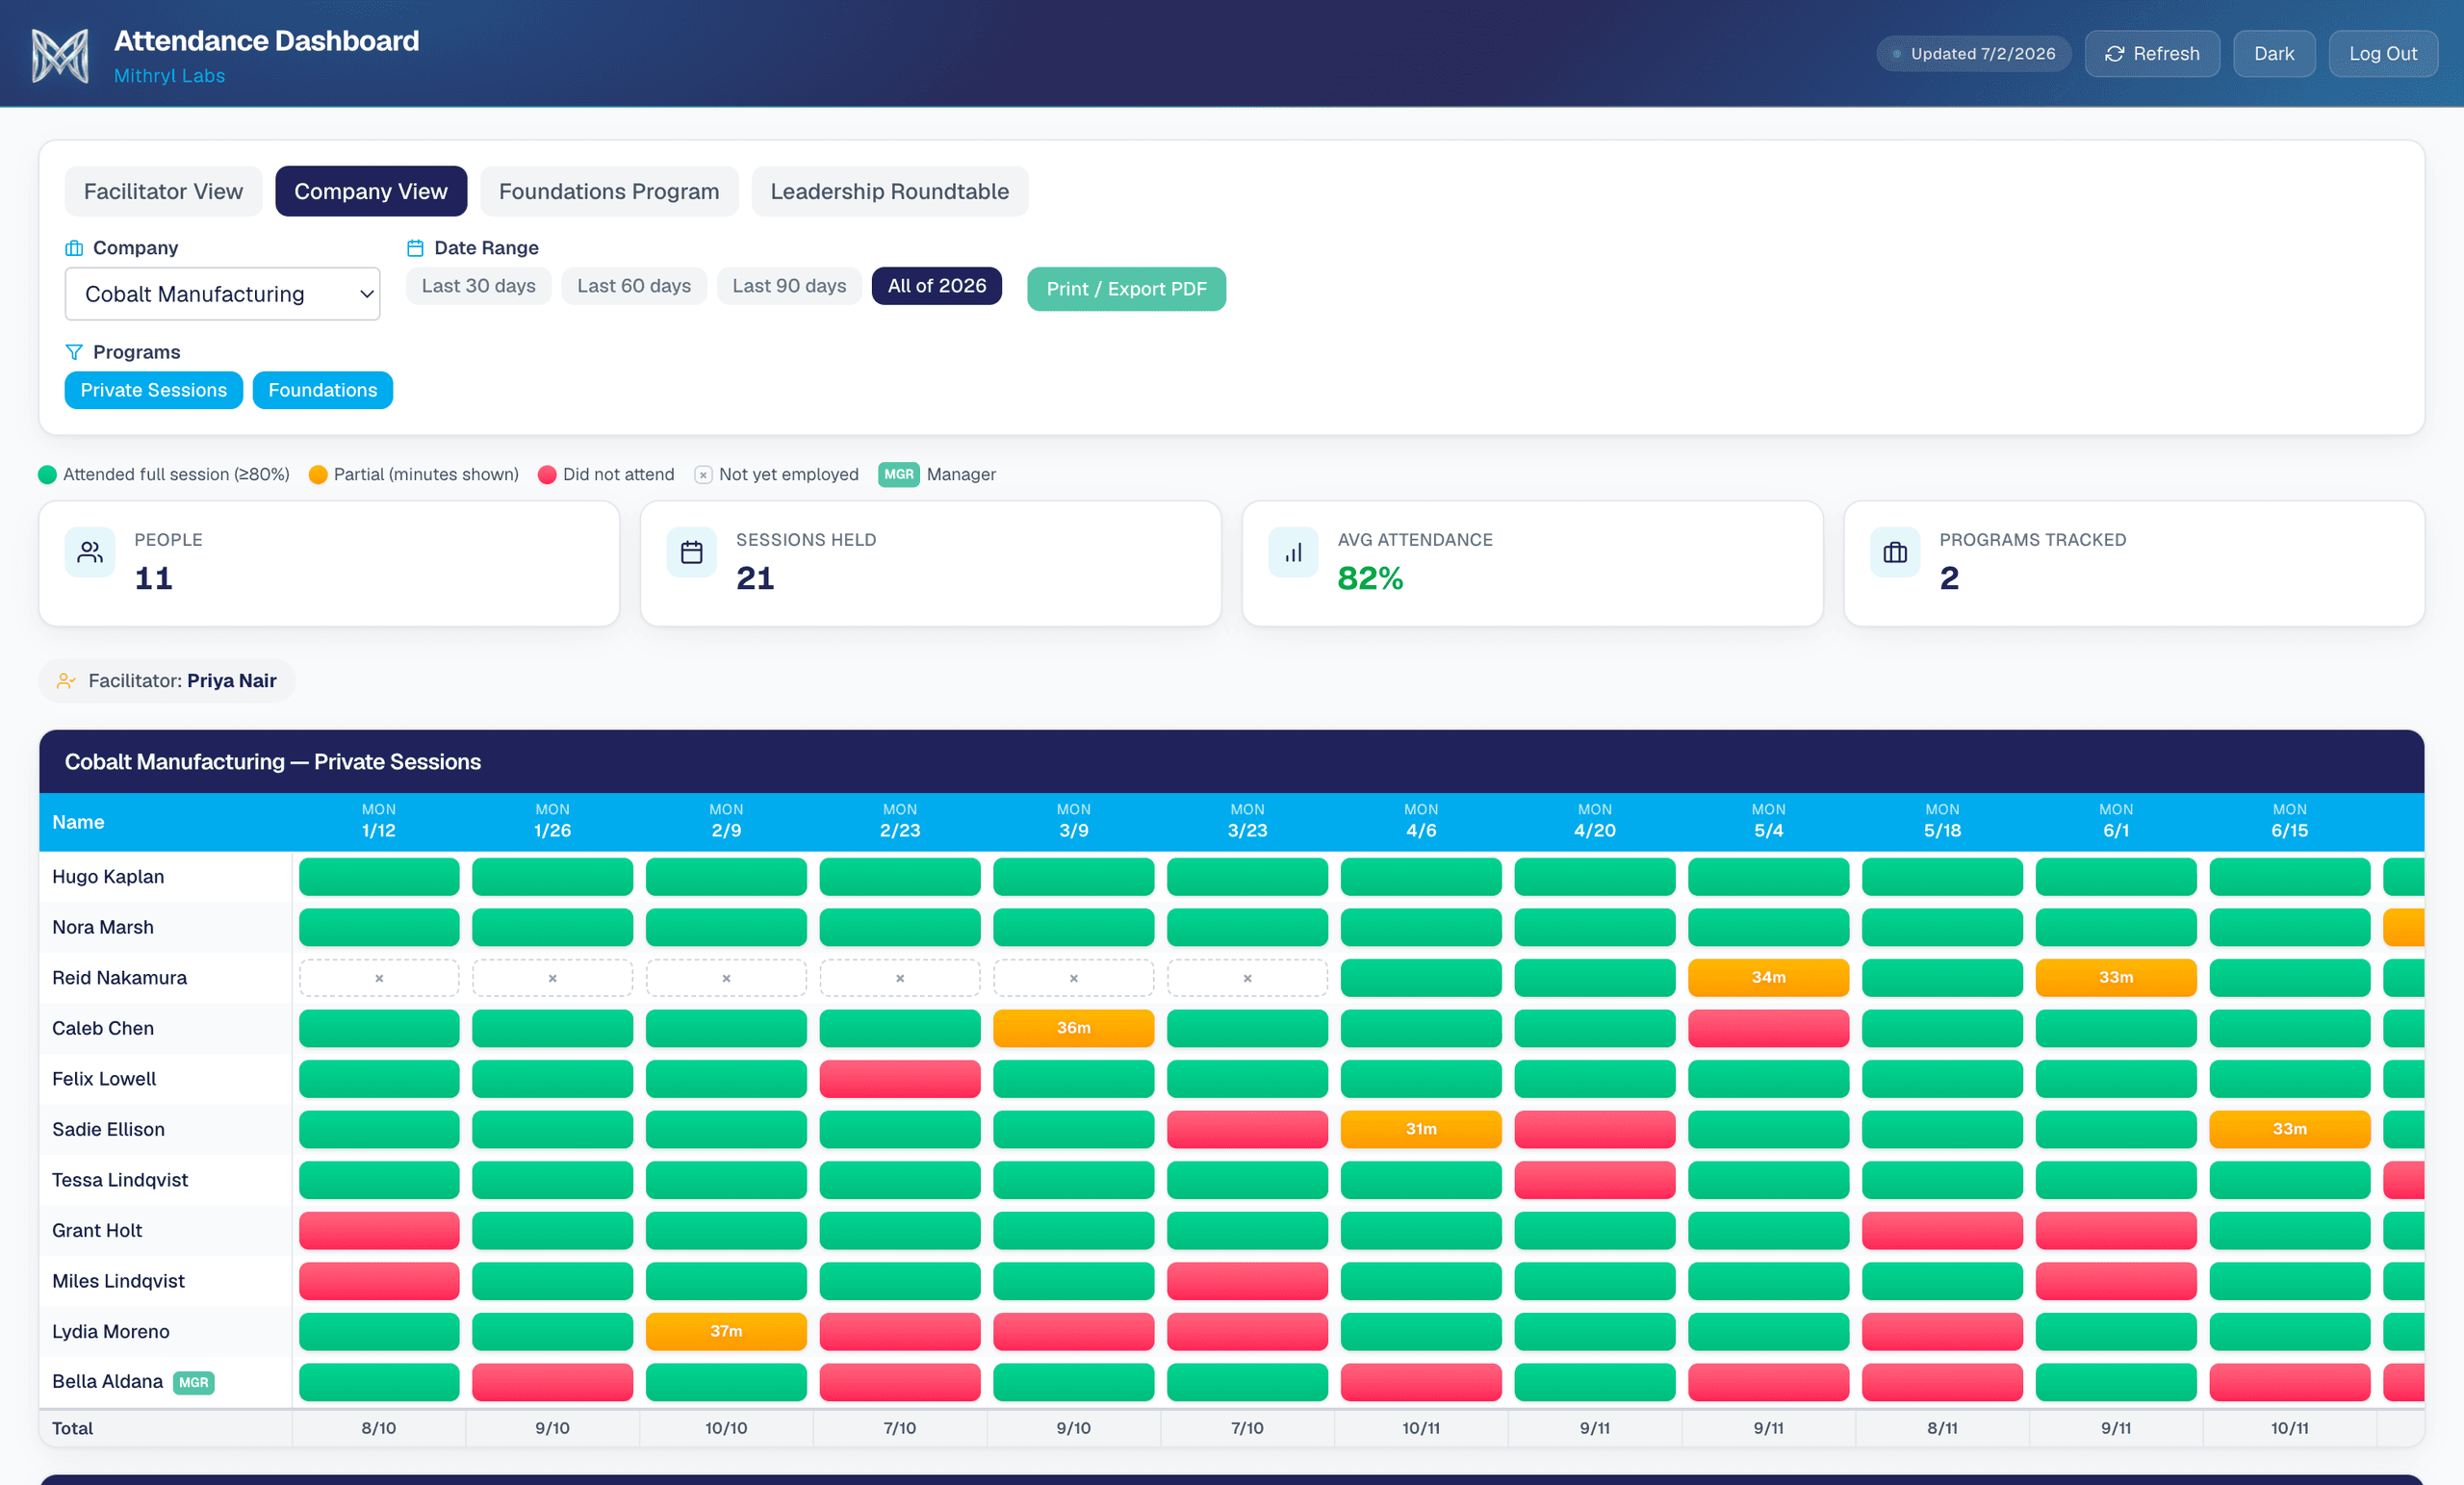Click the Name column header

pyautogui.click(x=78, y=822)
